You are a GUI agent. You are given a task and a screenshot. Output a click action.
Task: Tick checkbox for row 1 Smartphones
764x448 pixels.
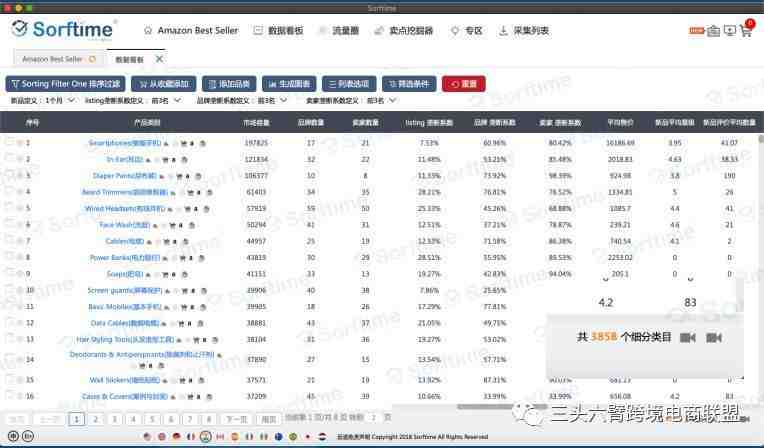tap(8, 142)
